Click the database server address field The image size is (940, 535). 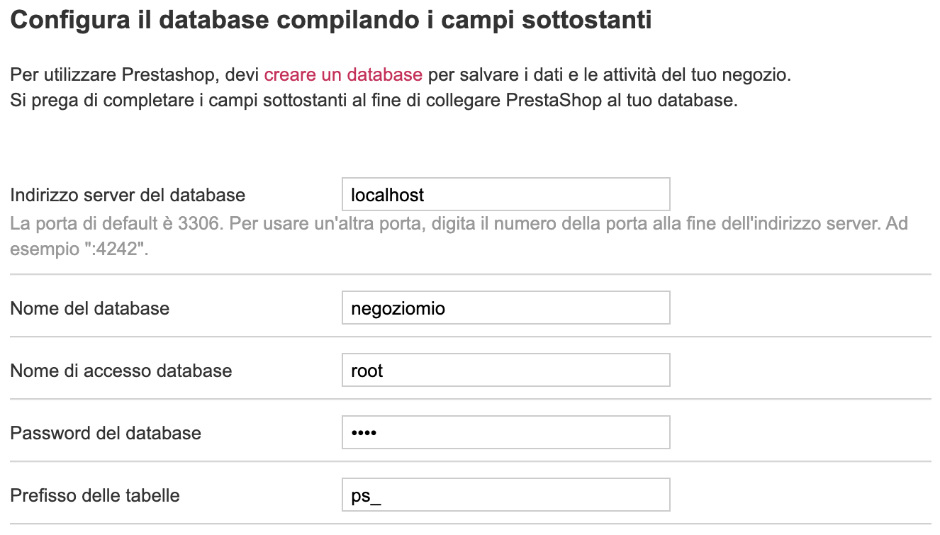pos(505,195)
